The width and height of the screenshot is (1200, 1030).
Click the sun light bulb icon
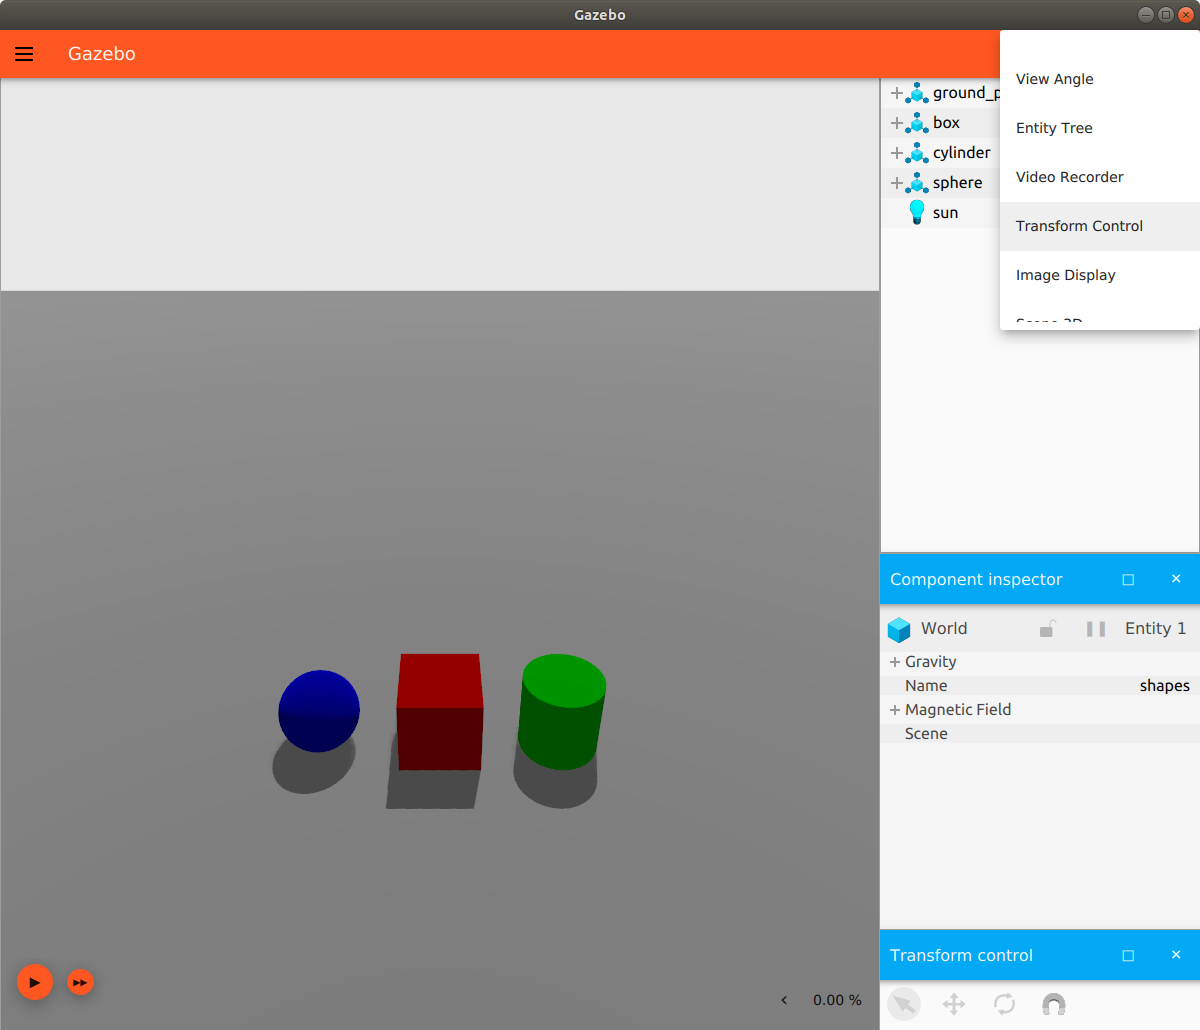coord(917,212)
